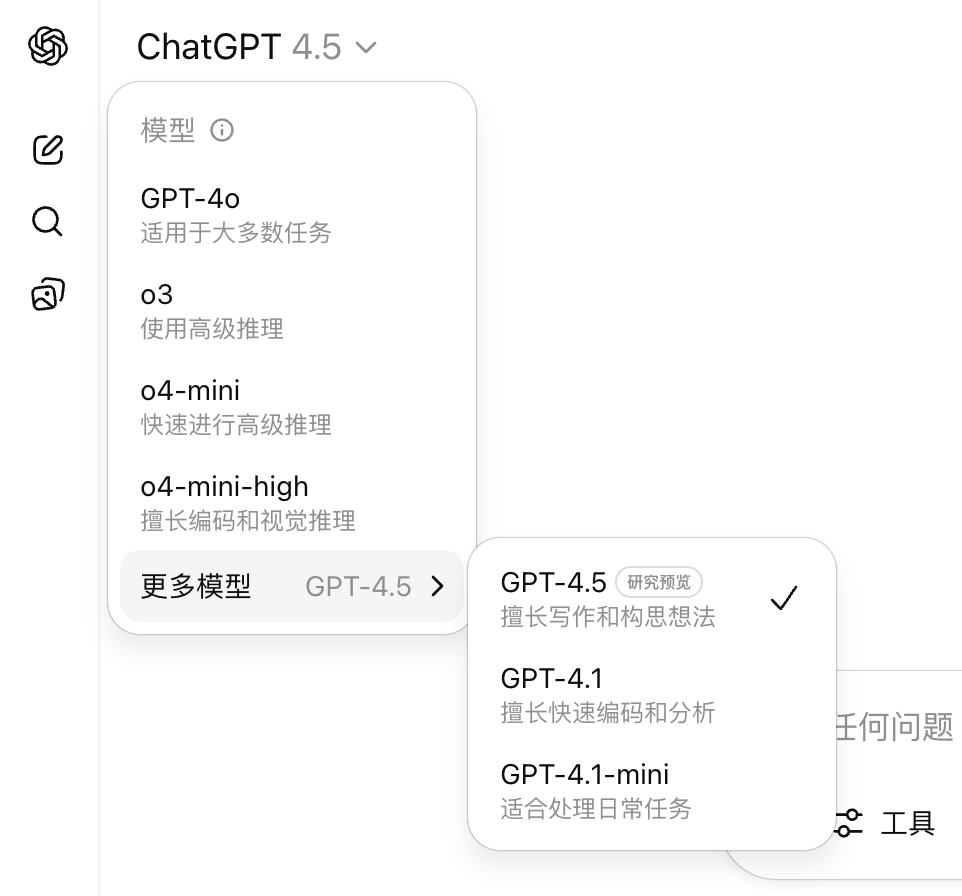Collapse the ChatGPT 4.5 model dropdown
The height and width of the screenshot is (896, 962).
pyautogui.click(x=256, y=47)
